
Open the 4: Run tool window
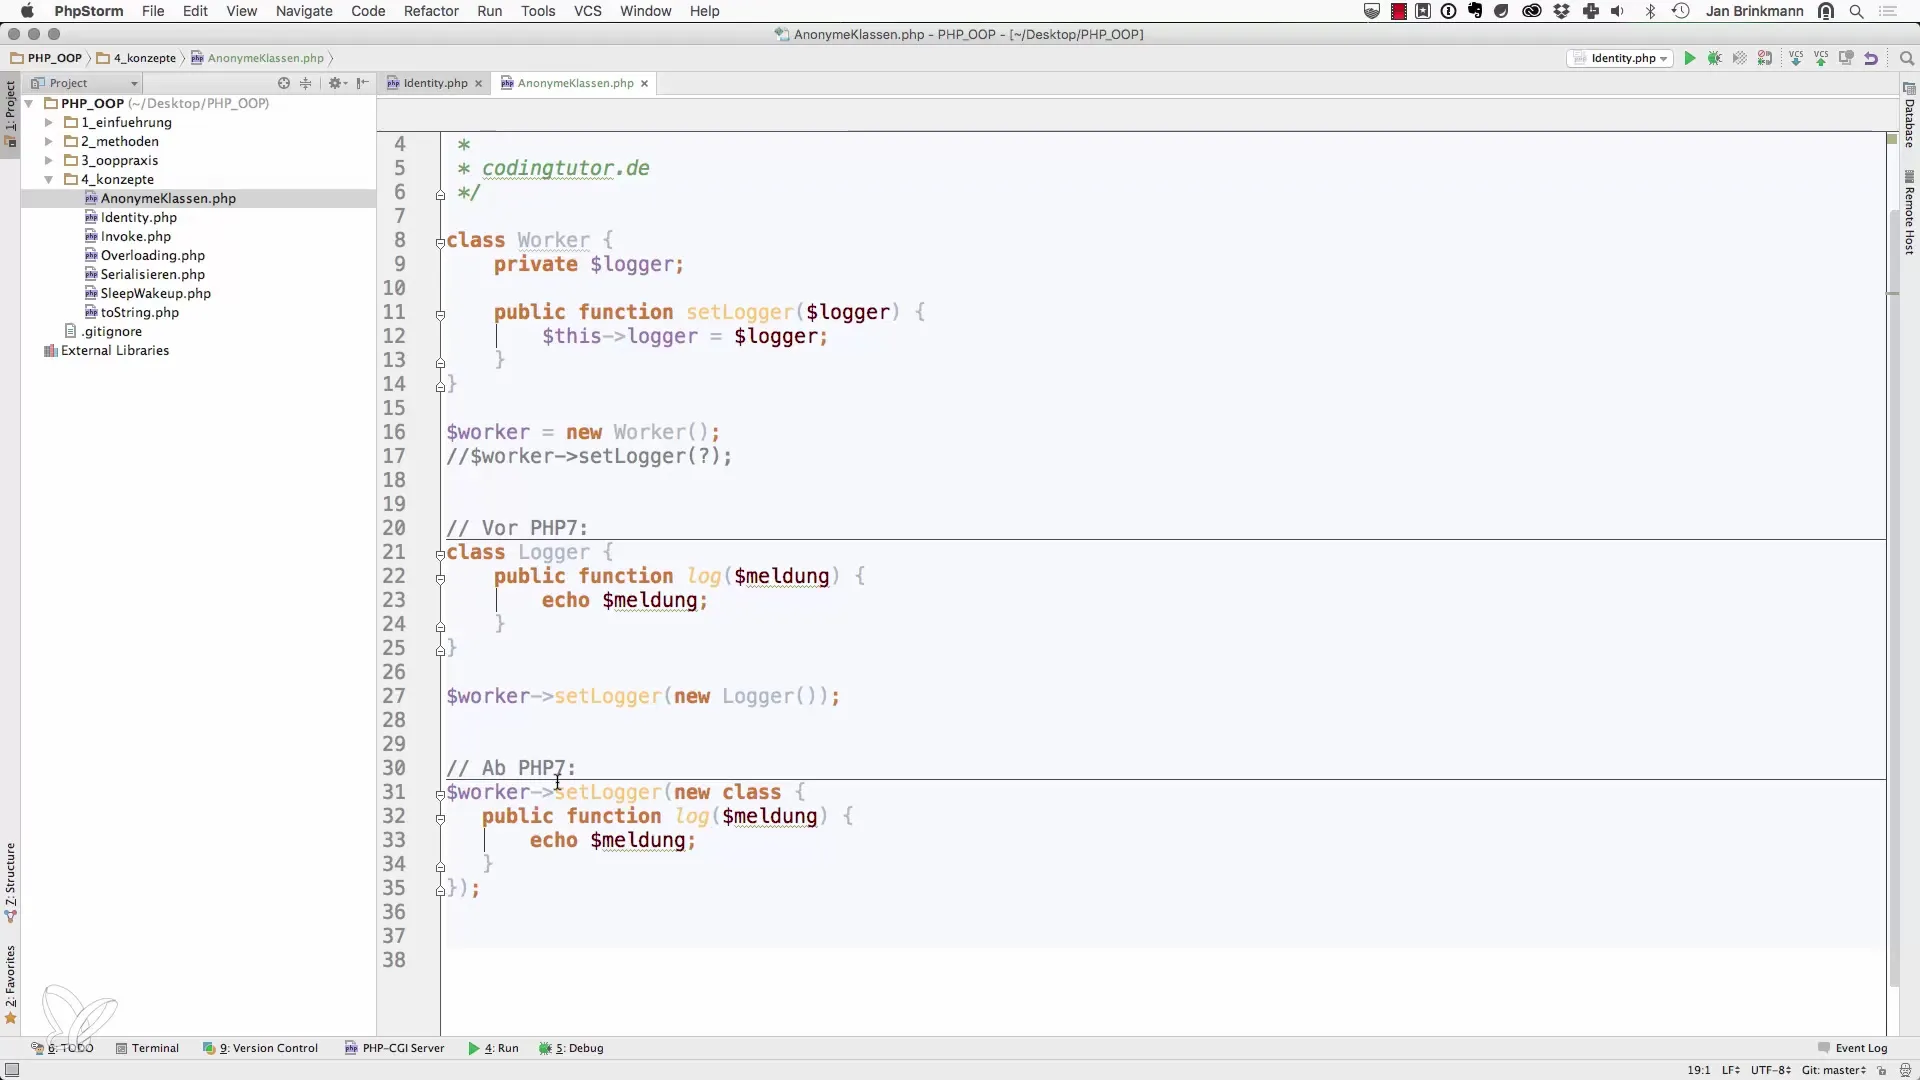(x=494, y=1048)
